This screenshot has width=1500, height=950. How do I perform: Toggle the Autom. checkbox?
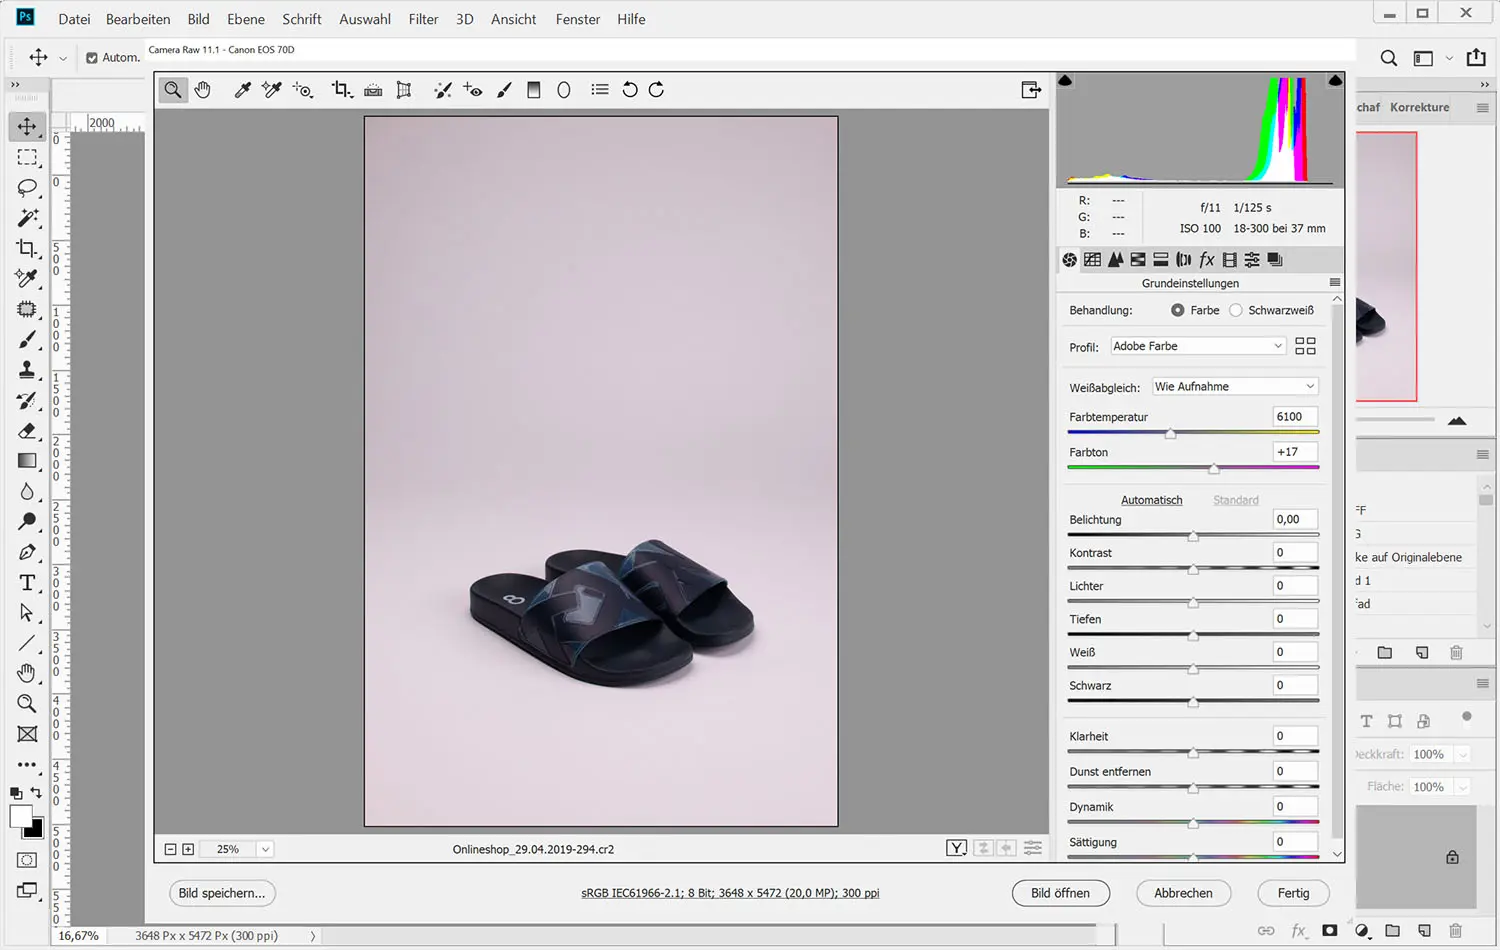tap(92, 58)
